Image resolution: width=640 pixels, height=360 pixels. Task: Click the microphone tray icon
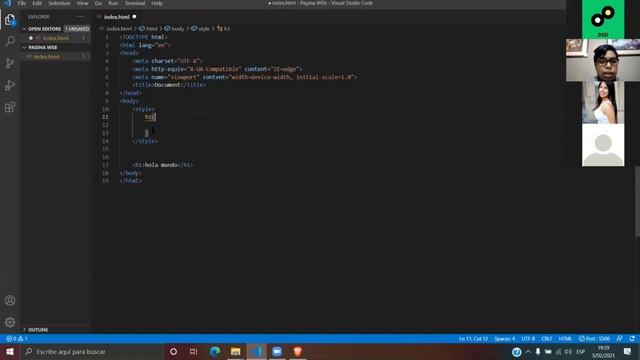[x=538, y=352]
